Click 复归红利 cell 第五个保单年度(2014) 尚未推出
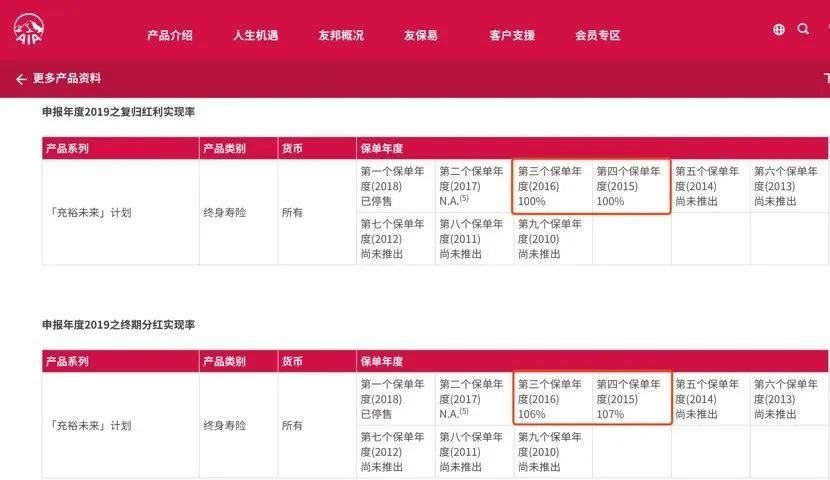The height and width of the screenshot is (480, 830). click(711, 186)
